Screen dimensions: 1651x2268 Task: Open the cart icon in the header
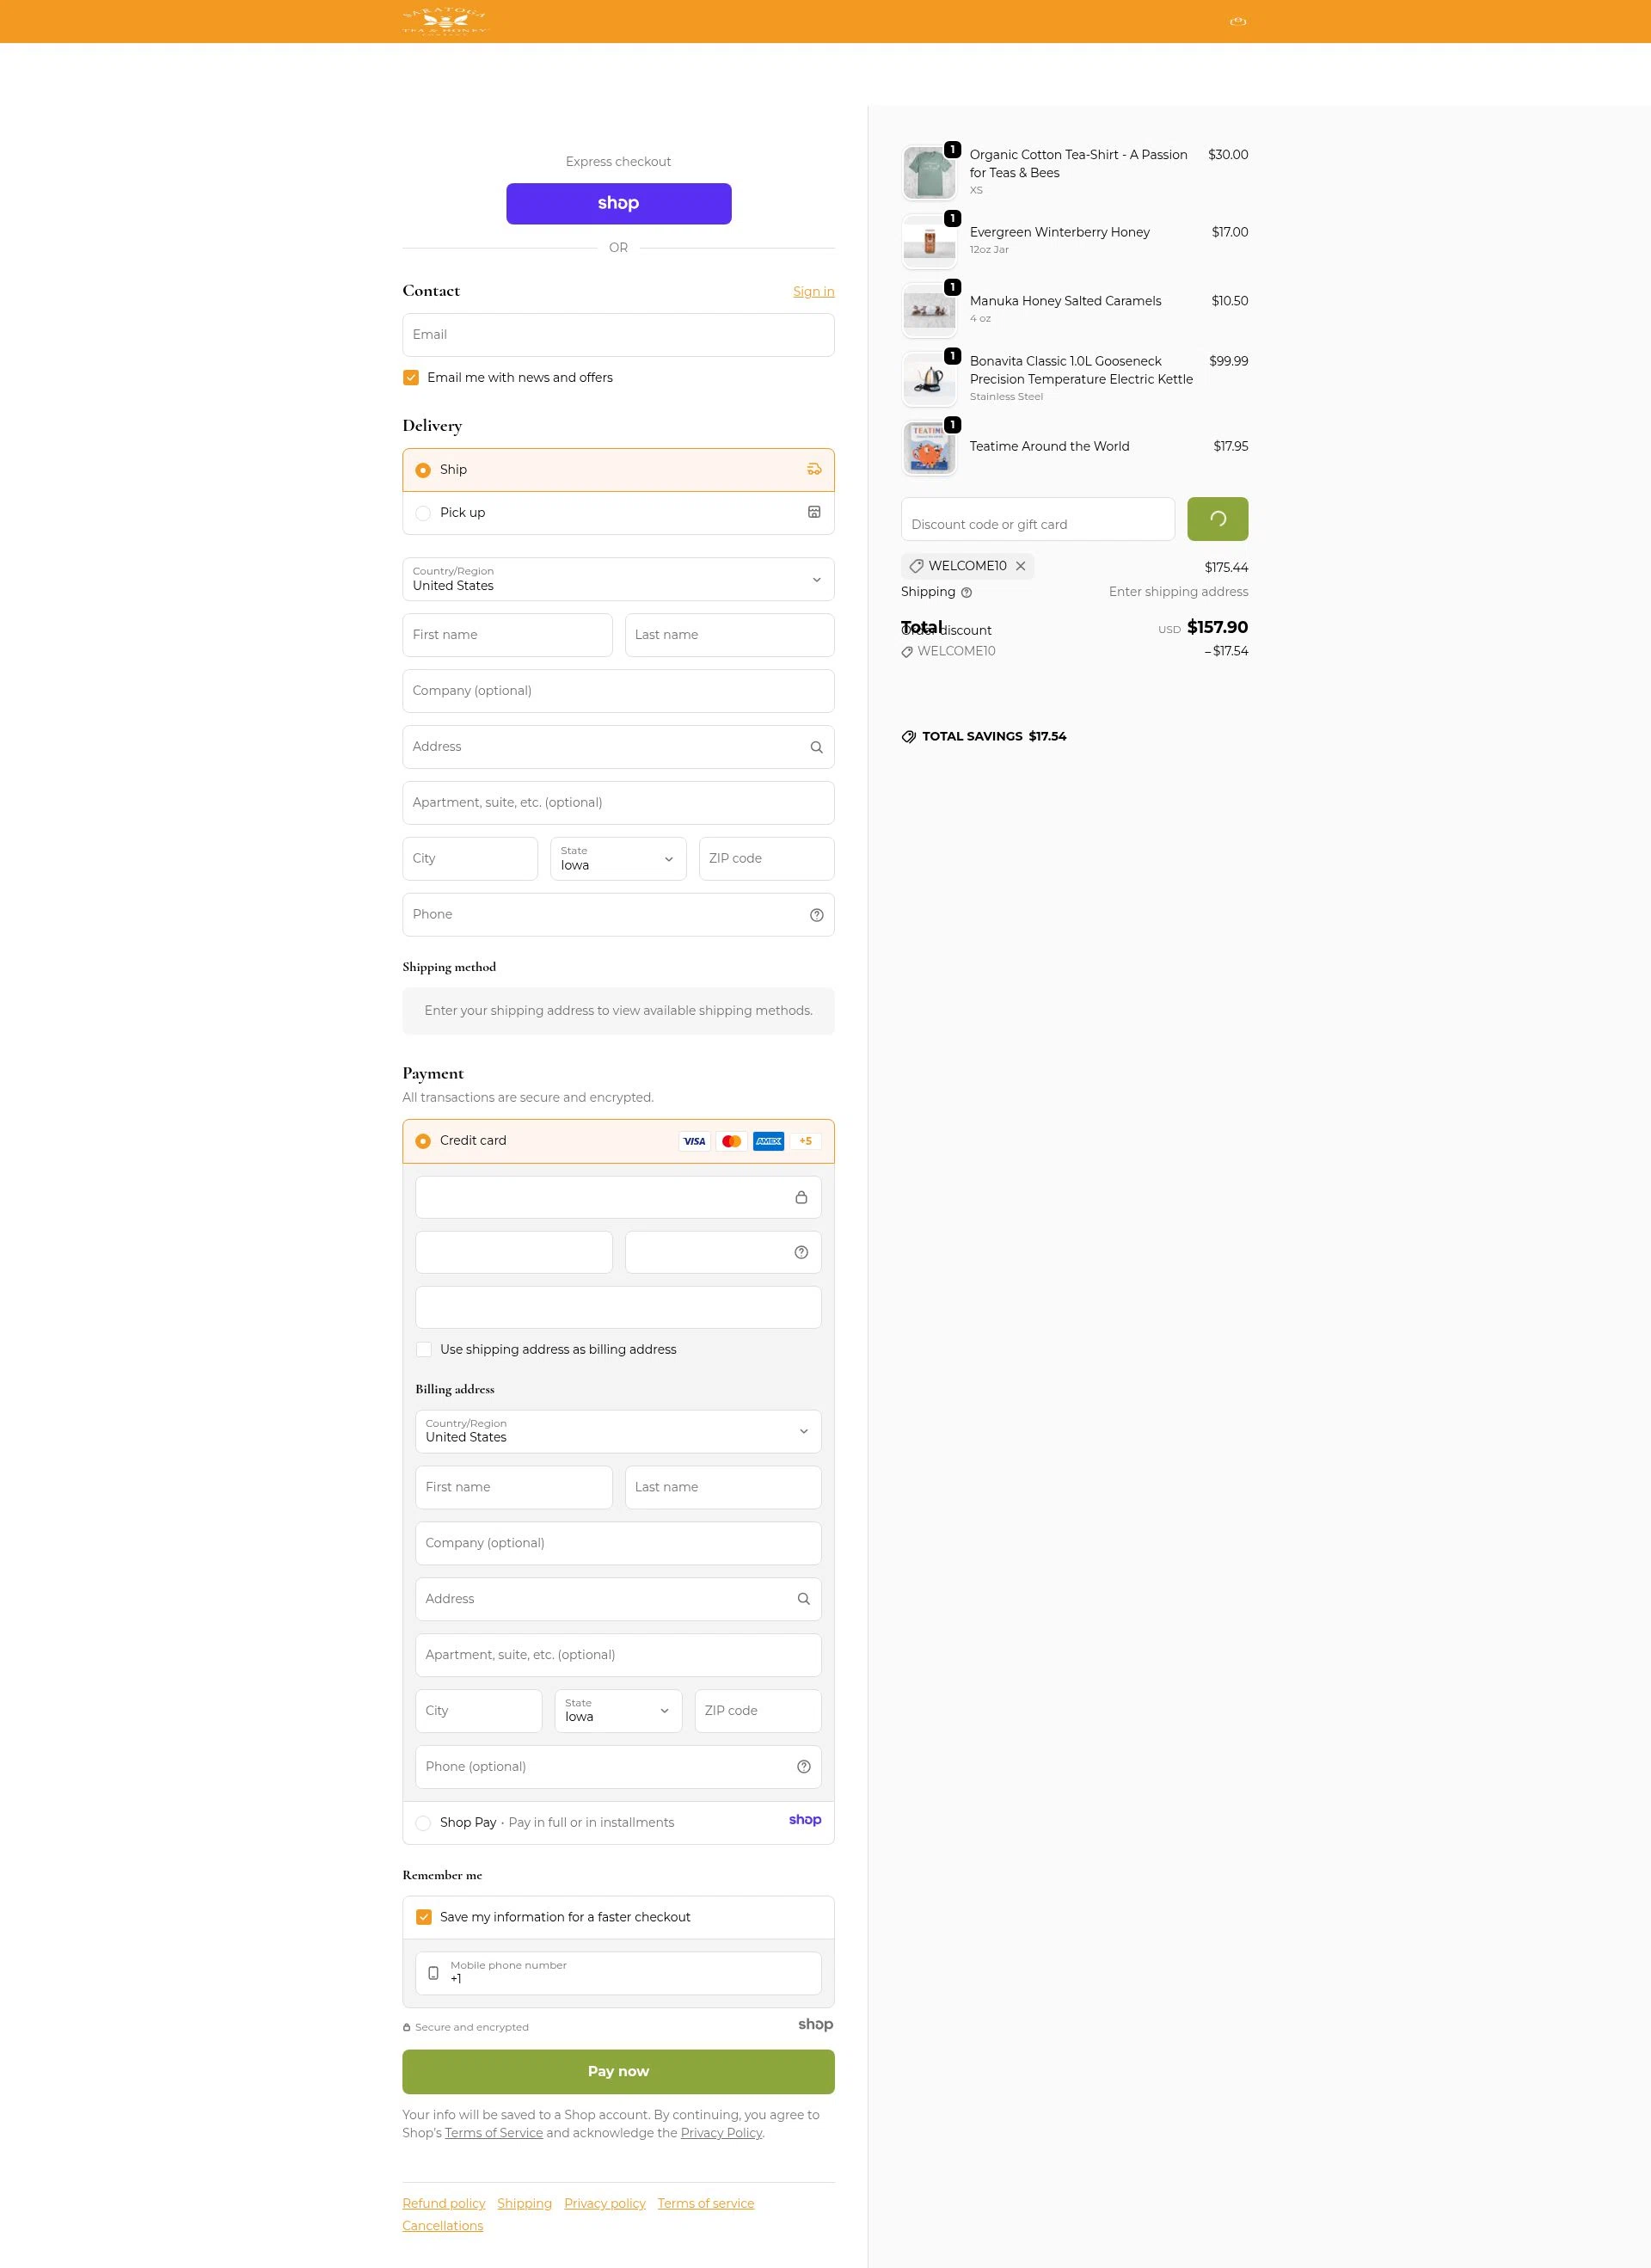click(x=1238, y=20)
